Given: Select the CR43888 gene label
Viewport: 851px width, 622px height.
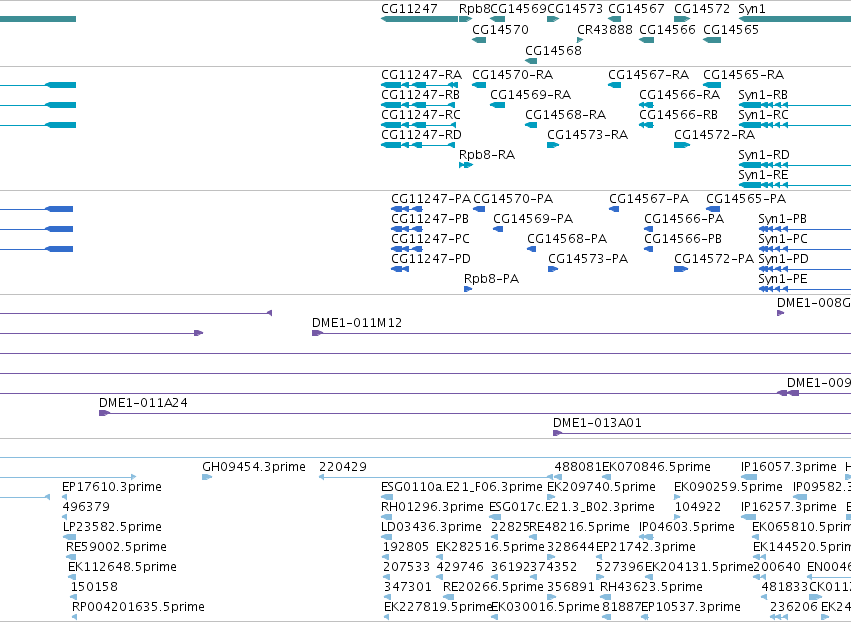Looking at the screenshot, I should click(605, 29).
